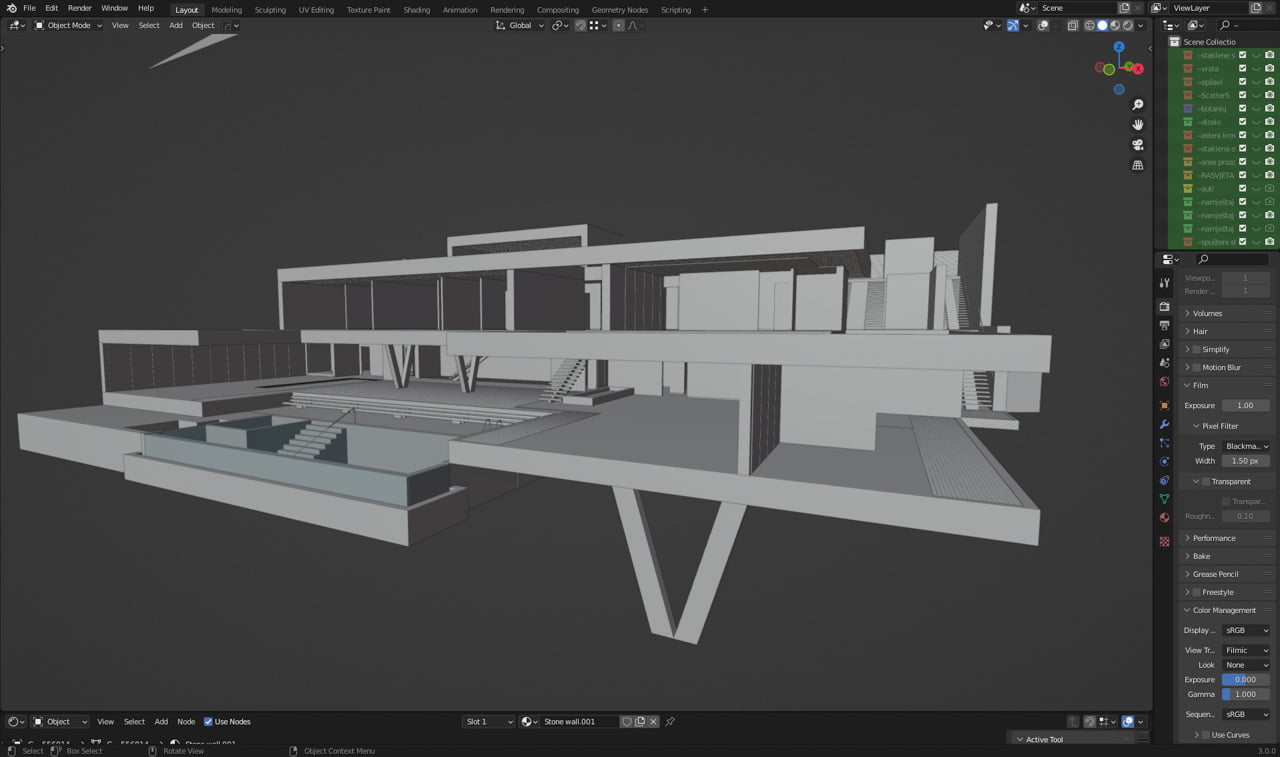
Task: Switch to the Shading workspace tab
Action: click(416, 10)
